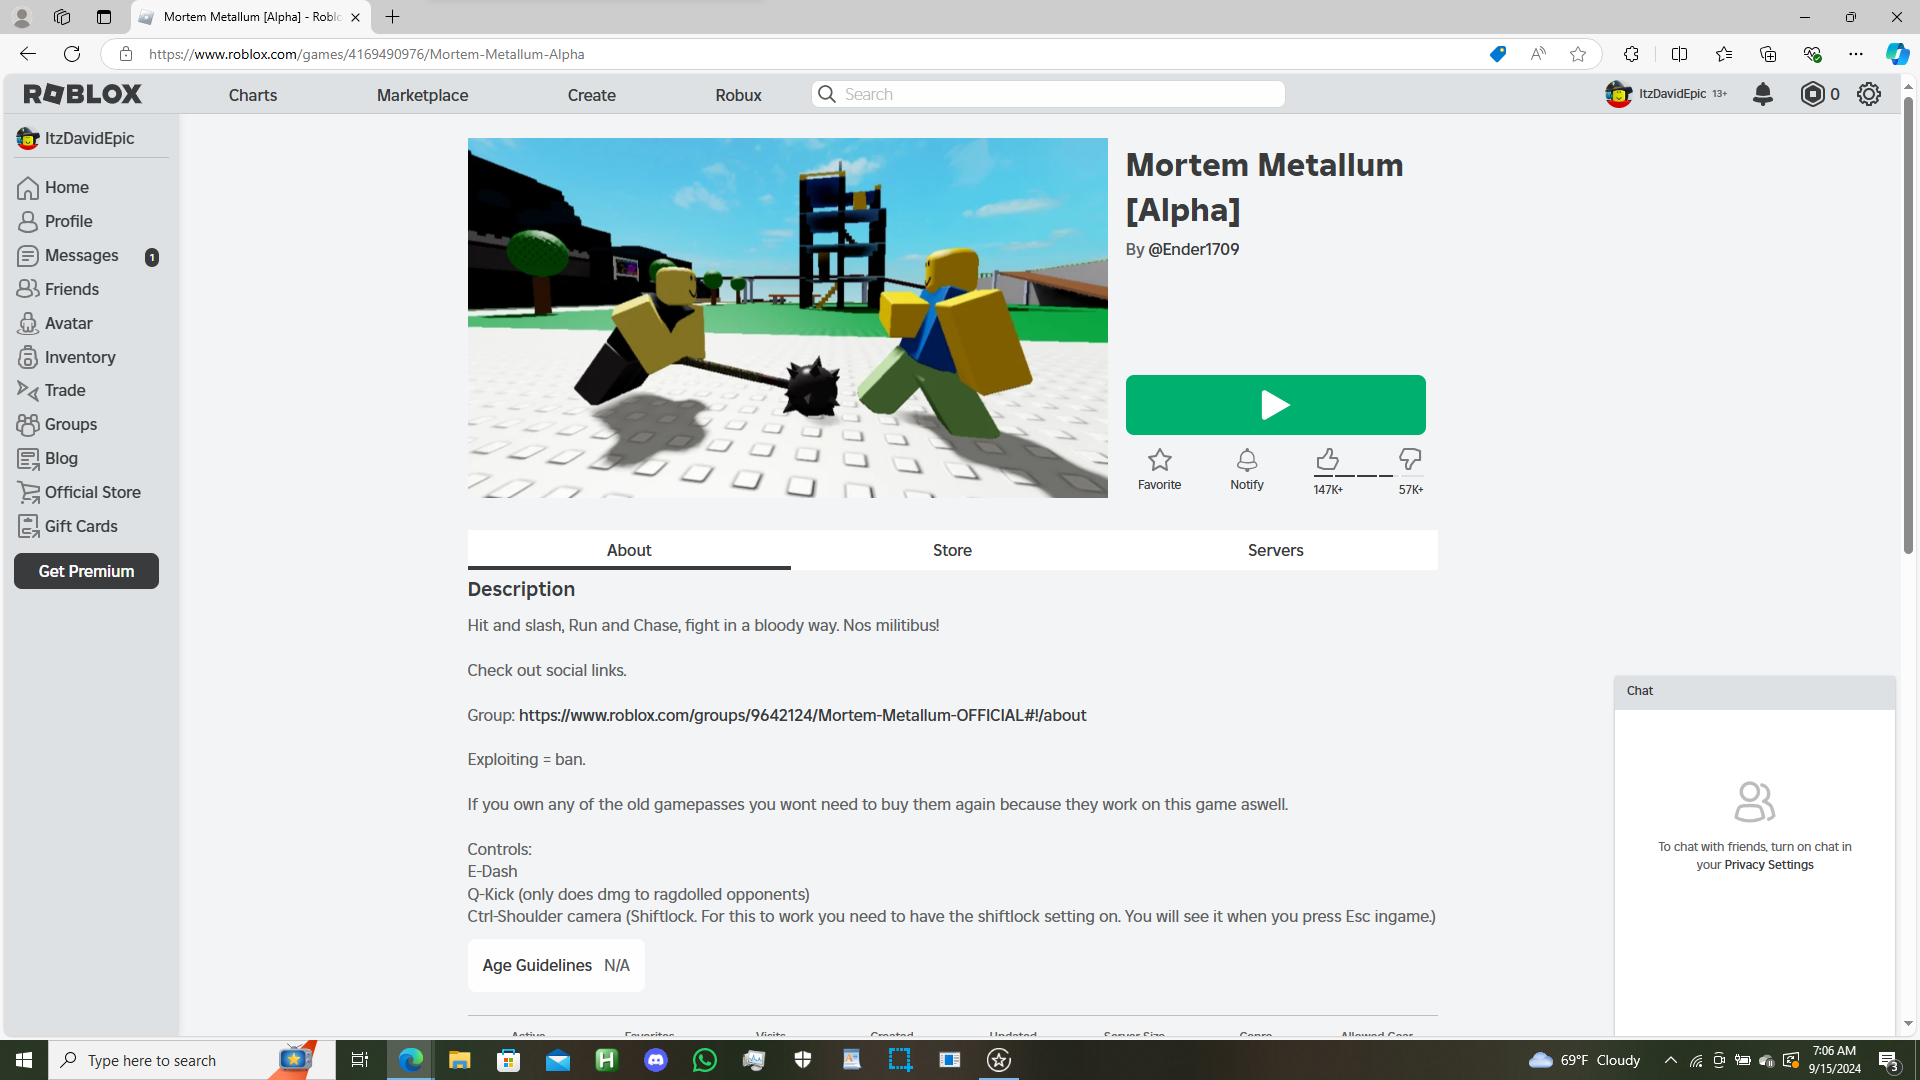
Task: Like the game with thumbs up
Action: tap(1327, 459)
